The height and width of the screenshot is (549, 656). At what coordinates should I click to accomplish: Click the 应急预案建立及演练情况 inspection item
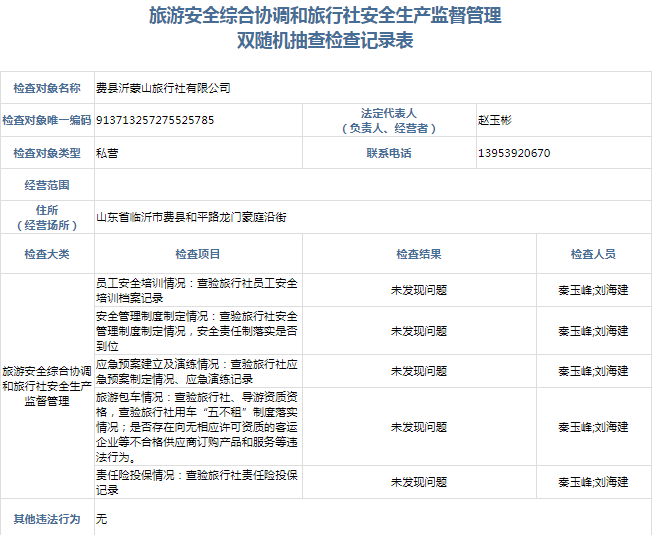(196, 371)
